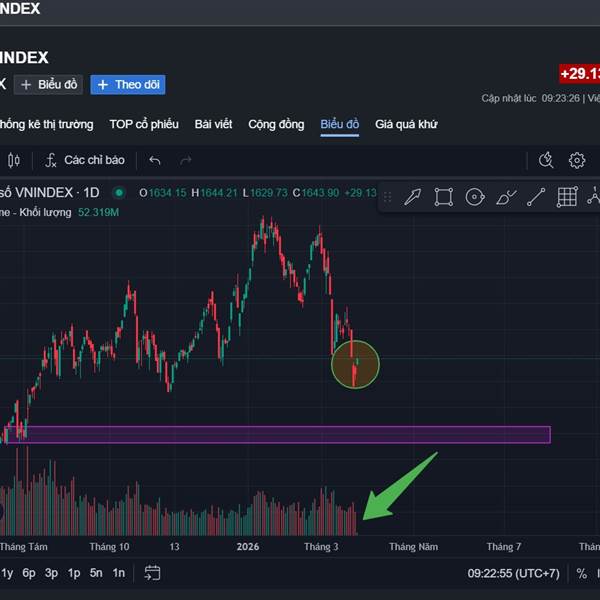The height and width of the screenshot is (600, 600).
Task: Open the grid table tool
Action: (x=567, y=197)
